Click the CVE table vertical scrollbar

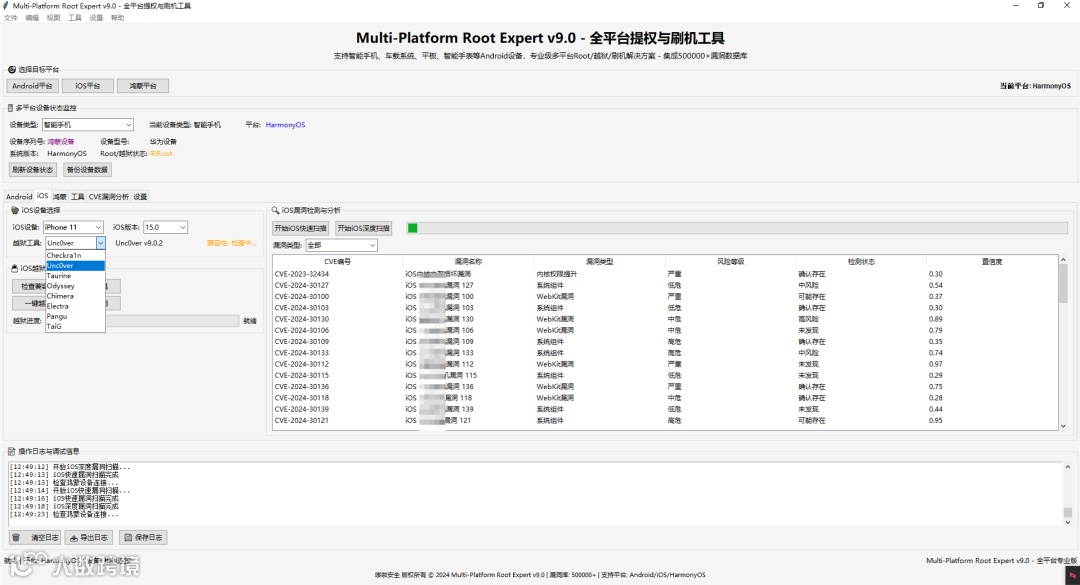click(x=1063, y=343)
